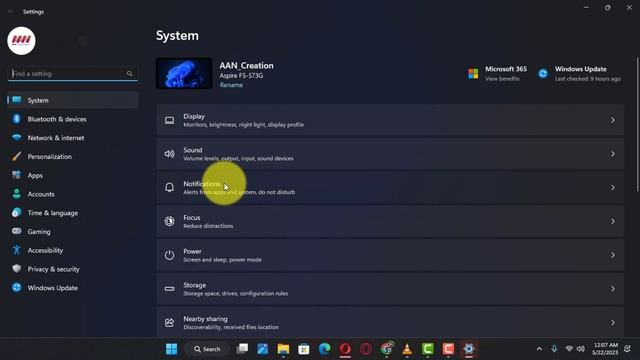This screenshot has height=360, width=640.
Task: Click the Settings back arrow
Action: [11, 11]
